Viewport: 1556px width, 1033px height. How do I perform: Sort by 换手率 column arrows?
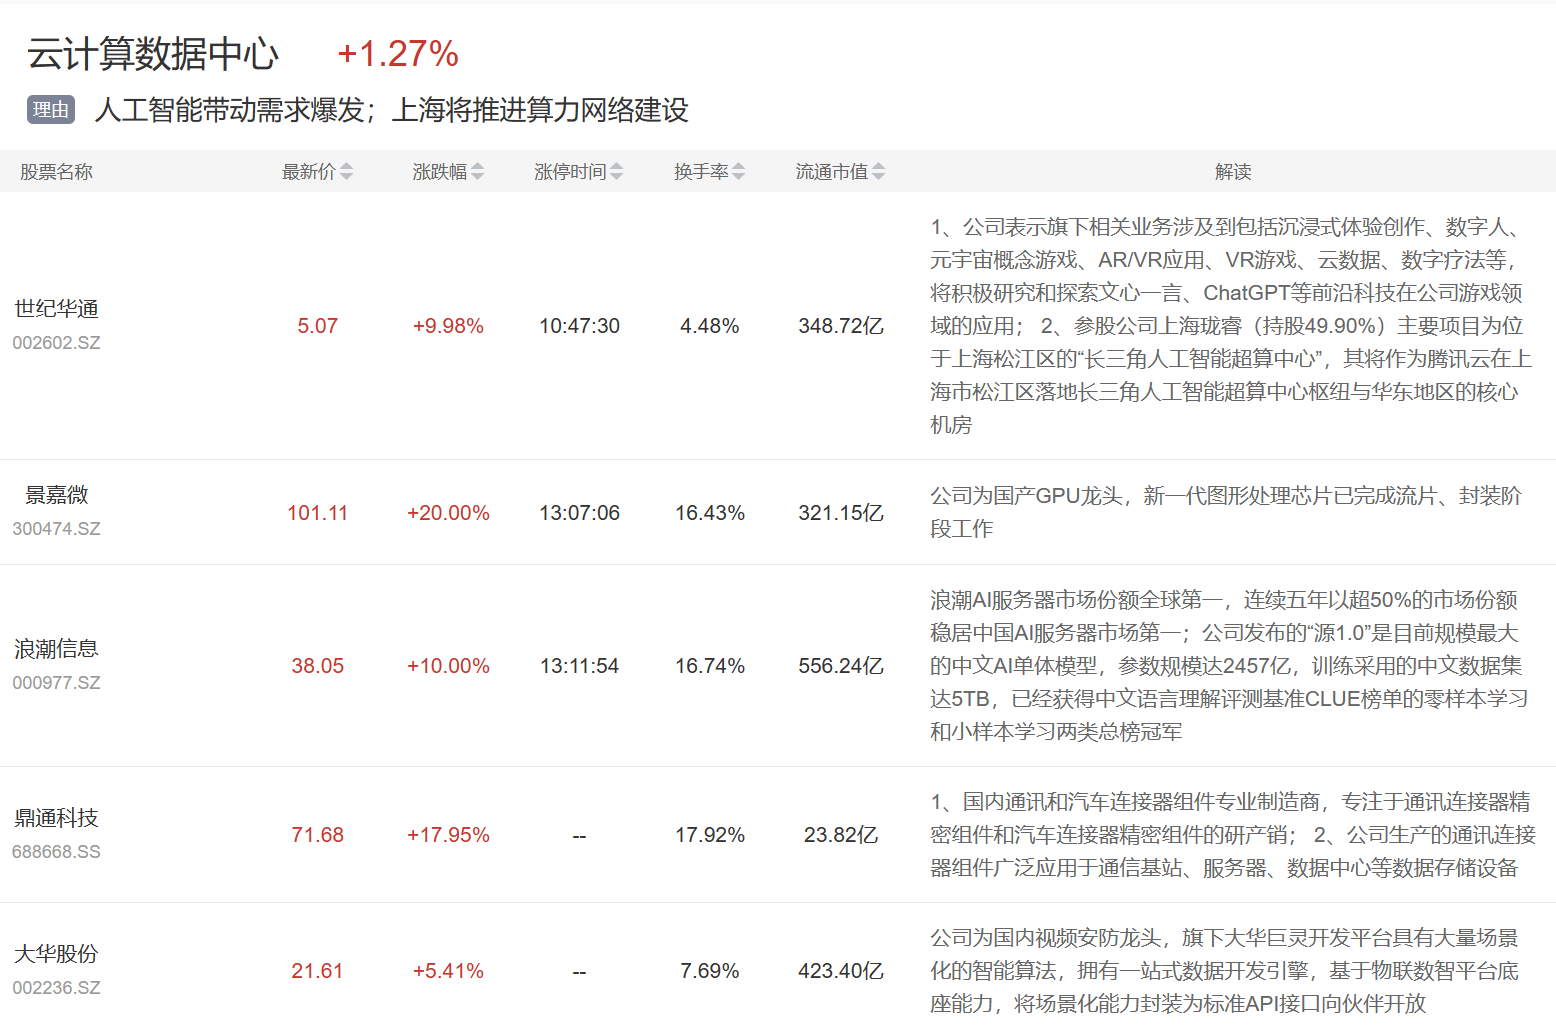pyautogui.click(x=739, y=172)
